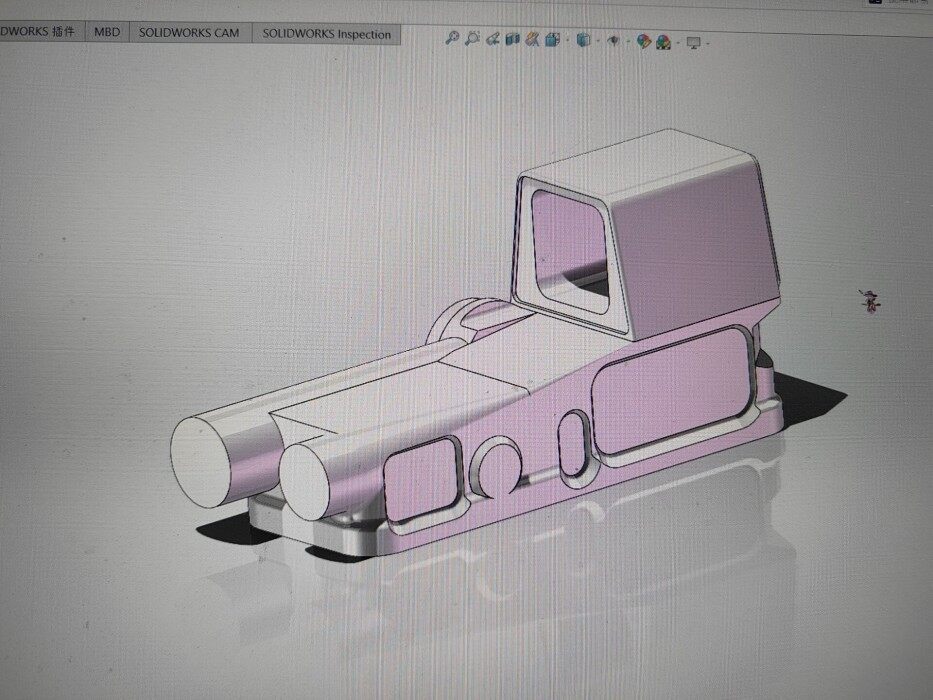Viewport: 933px width, 700px height.
Task: Click the View Settings monitor icon
Action: [693, 42]
